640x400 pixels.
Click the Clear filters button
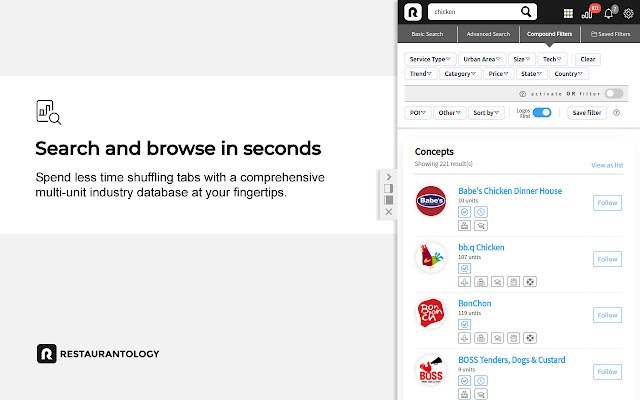click(587, 59)
